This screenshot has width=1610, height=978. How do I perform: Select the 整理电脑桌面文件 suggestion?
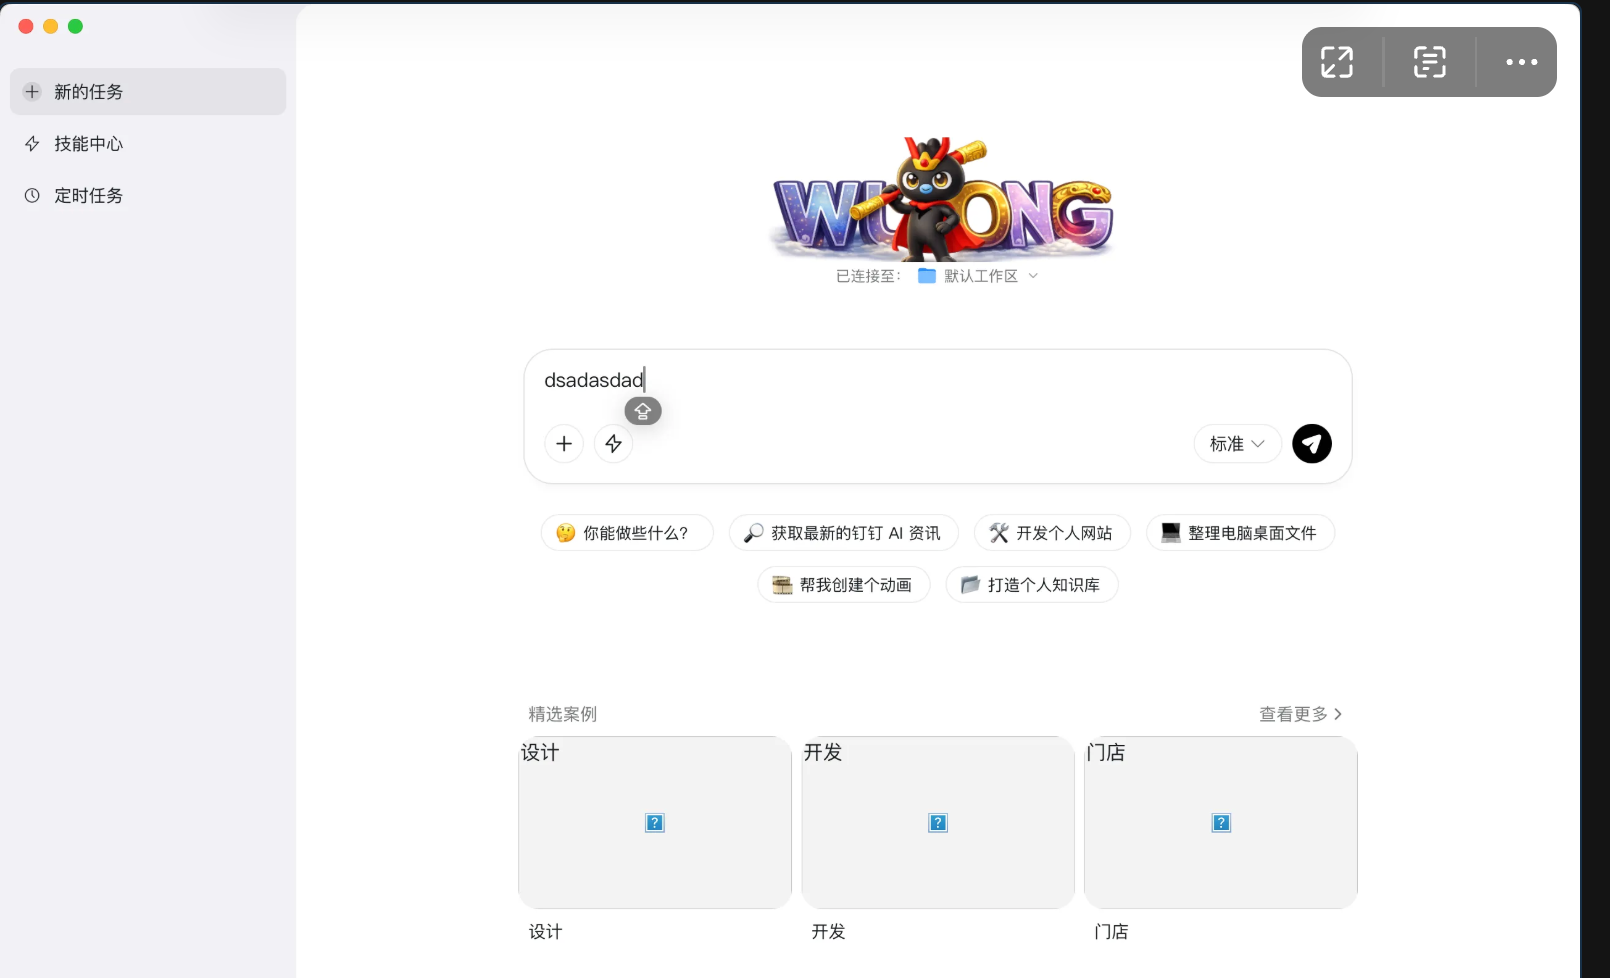pyautogui.click(x=1240, y=533)
